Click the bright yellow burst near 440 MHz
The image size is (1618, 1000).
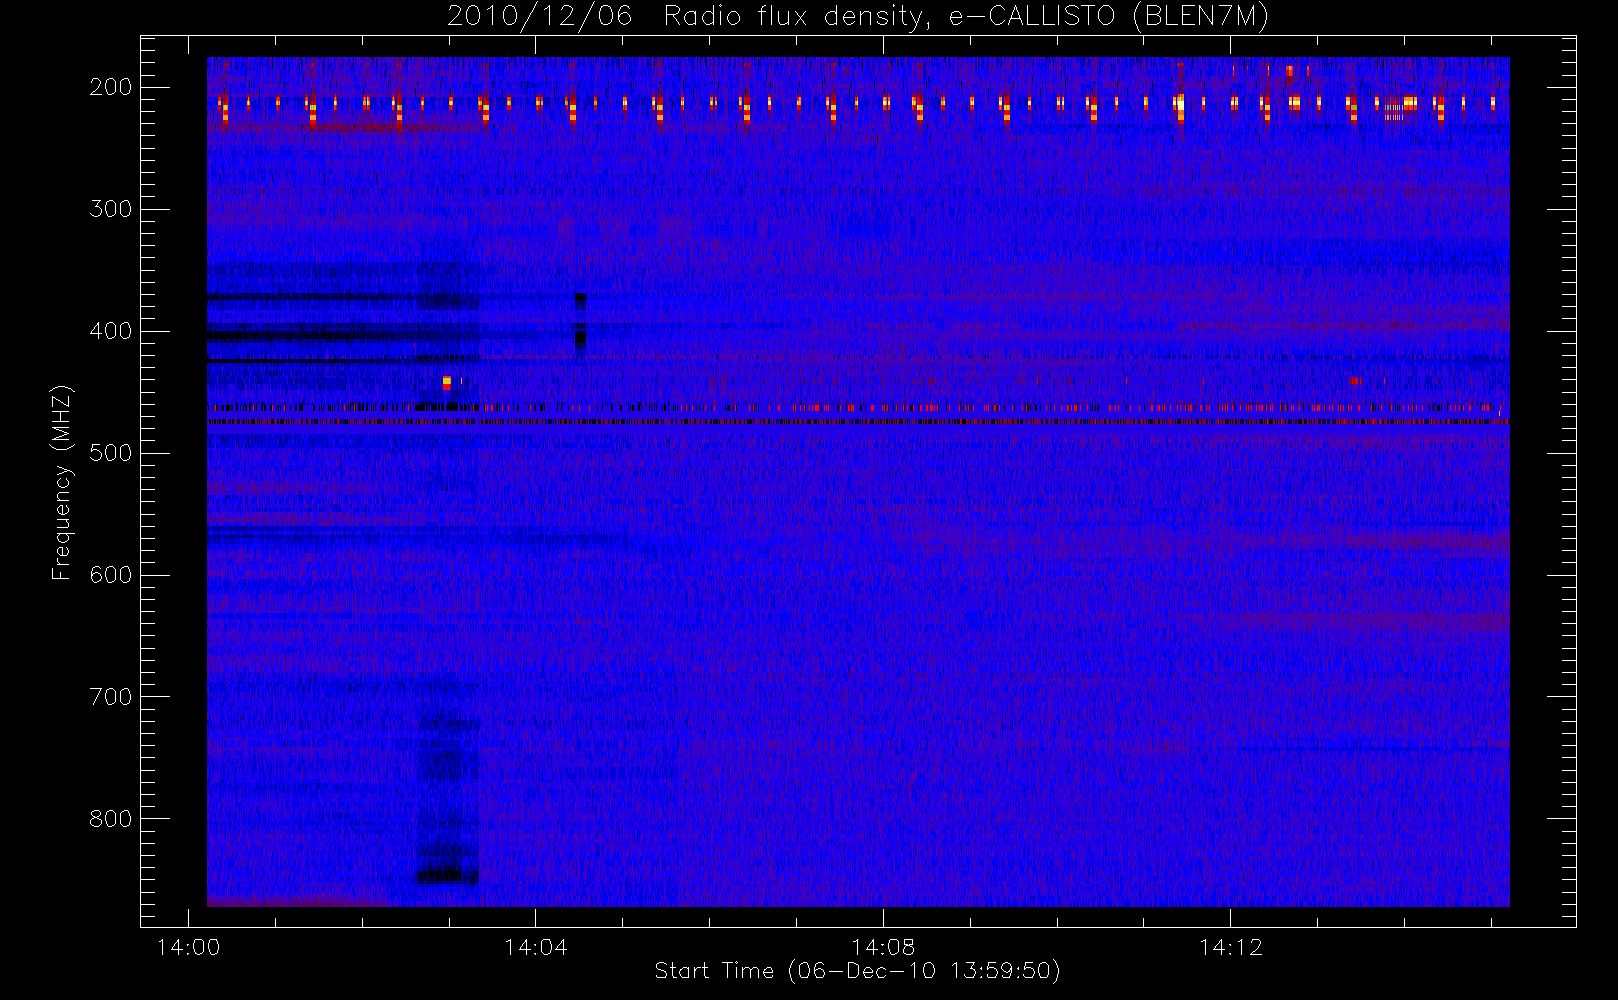tap(446, 382)
